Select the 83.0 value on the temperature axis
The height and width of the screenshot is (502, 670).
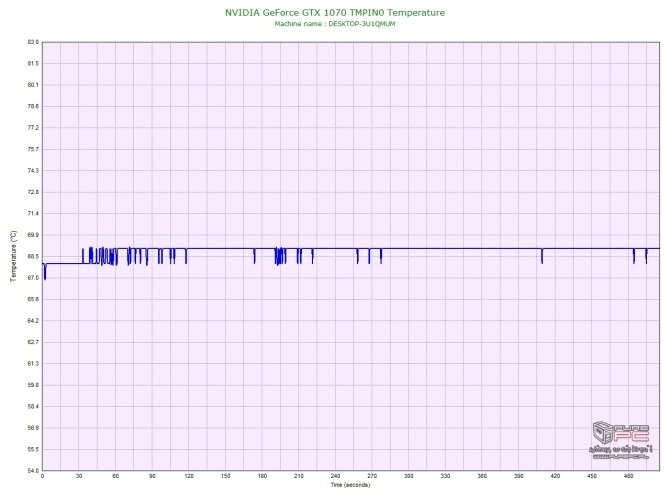click(33, 42)
